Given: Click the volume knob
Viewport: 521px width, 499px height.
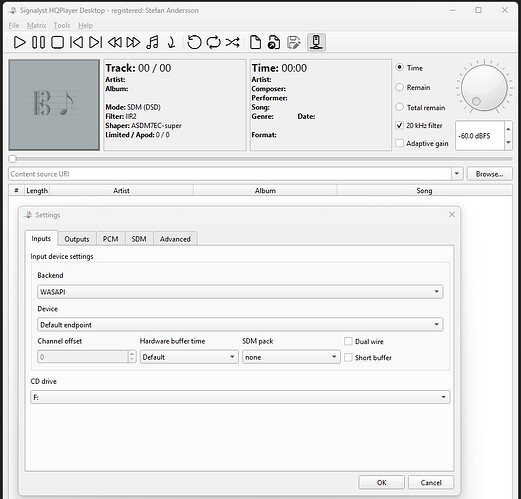Looking at the screenshot, I should [484, 88].
